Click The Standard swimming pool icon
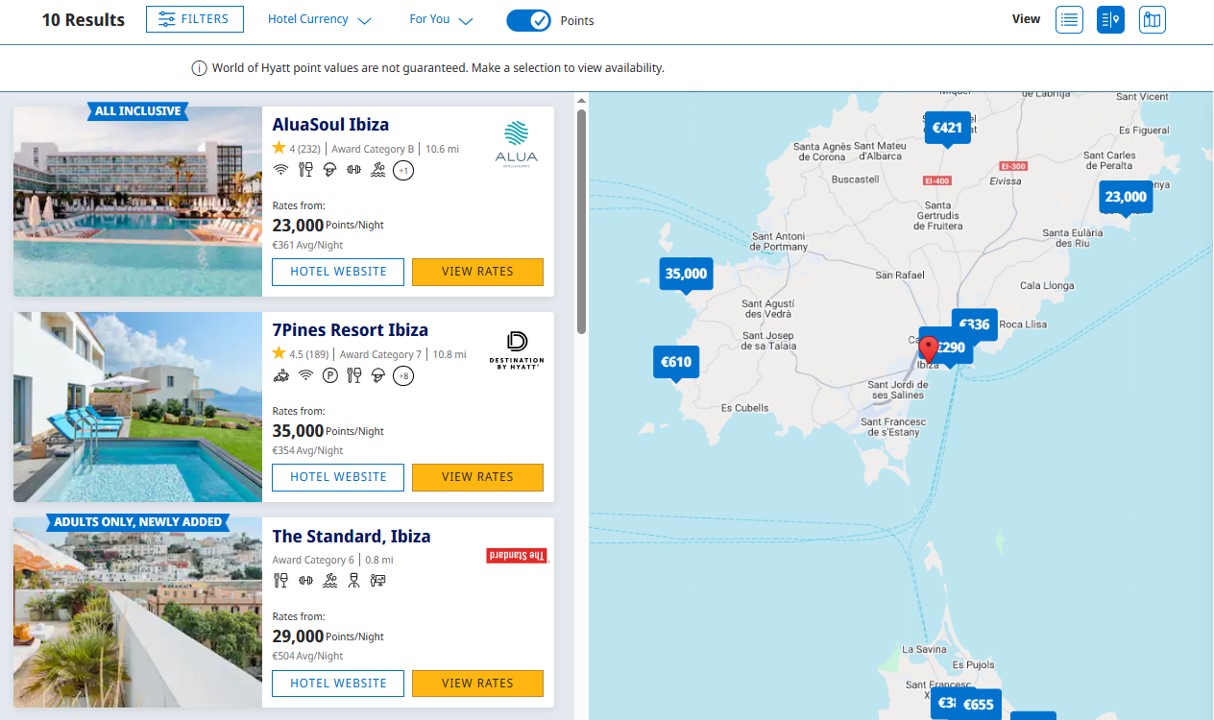Viewport: 1214px width, 720px height. [329, 580]
